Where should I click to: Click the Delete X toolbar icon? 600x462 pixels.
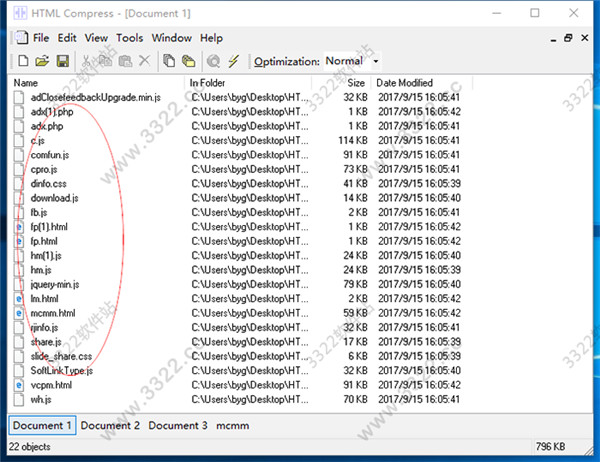(145, 60)
